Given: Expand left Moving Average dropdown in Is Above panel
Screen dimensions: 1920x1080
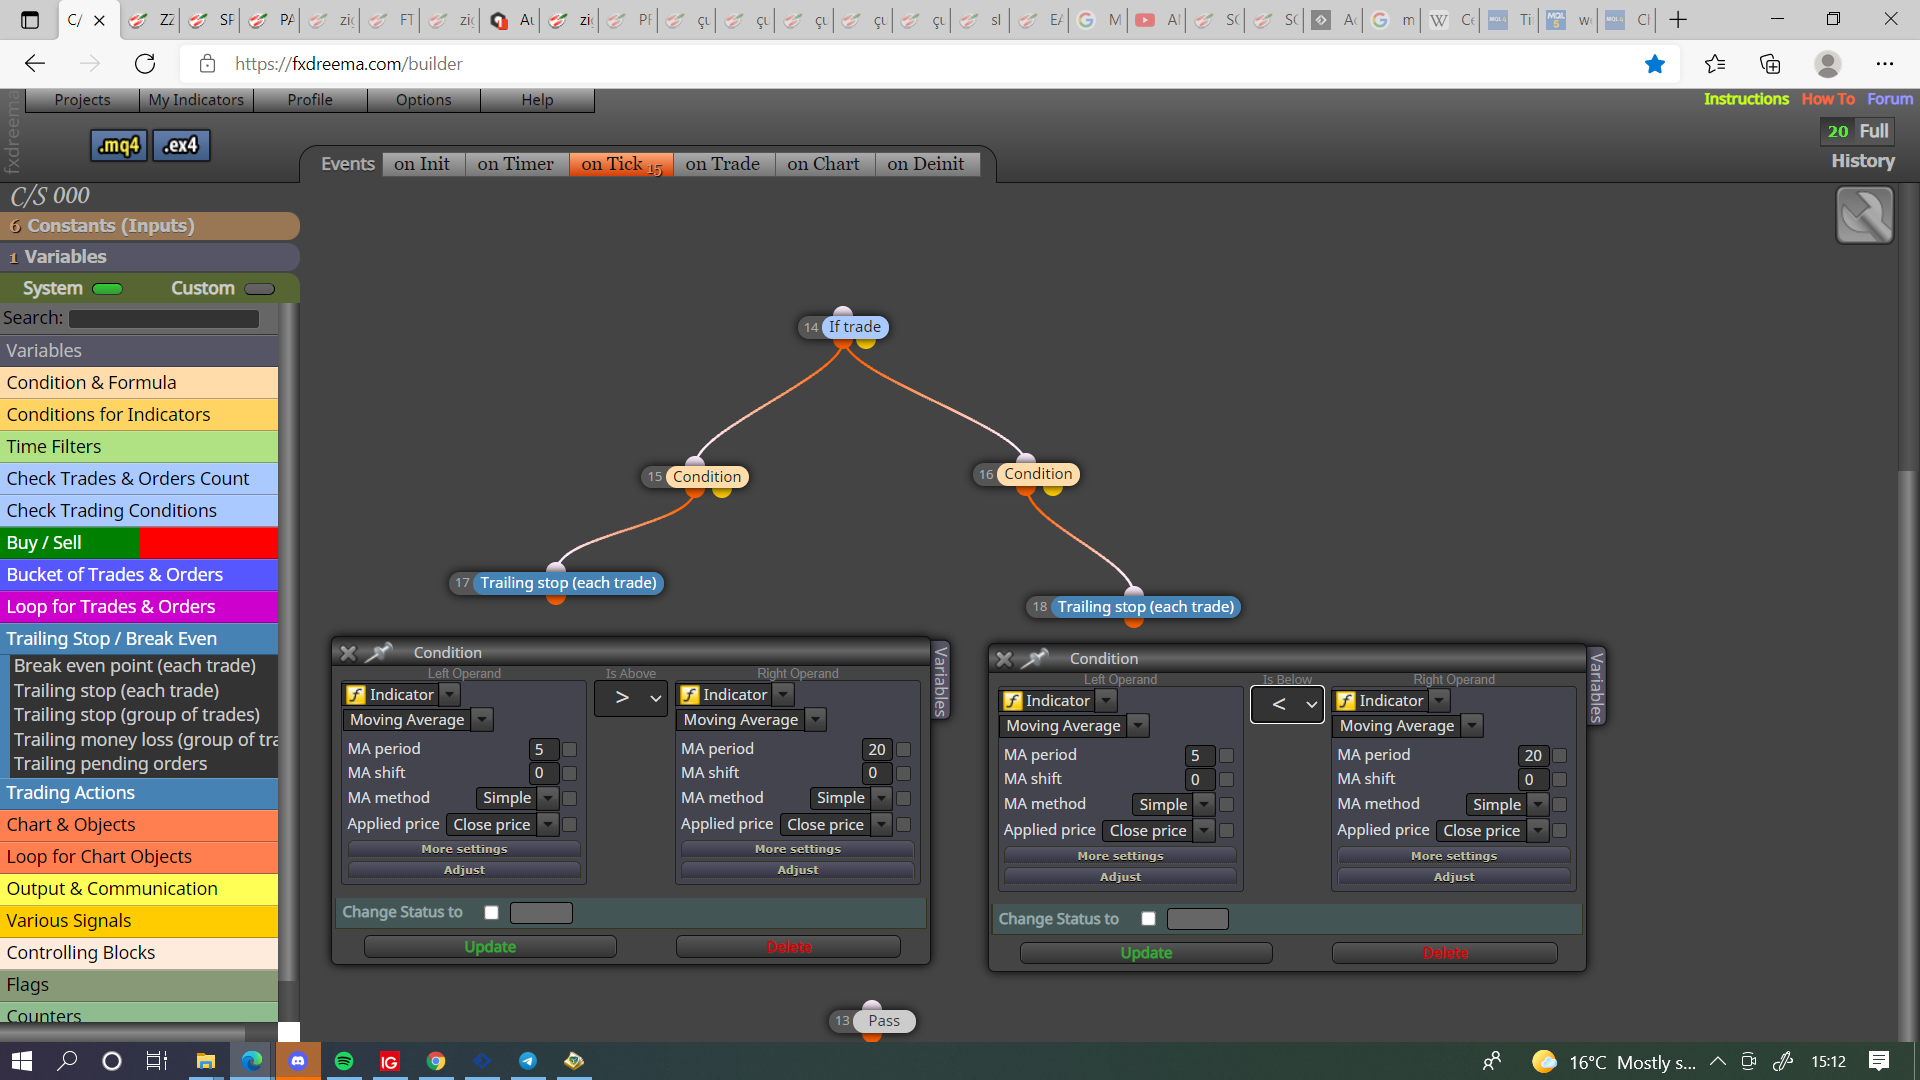Looking at the screenshot, I should tap(483, 720).
